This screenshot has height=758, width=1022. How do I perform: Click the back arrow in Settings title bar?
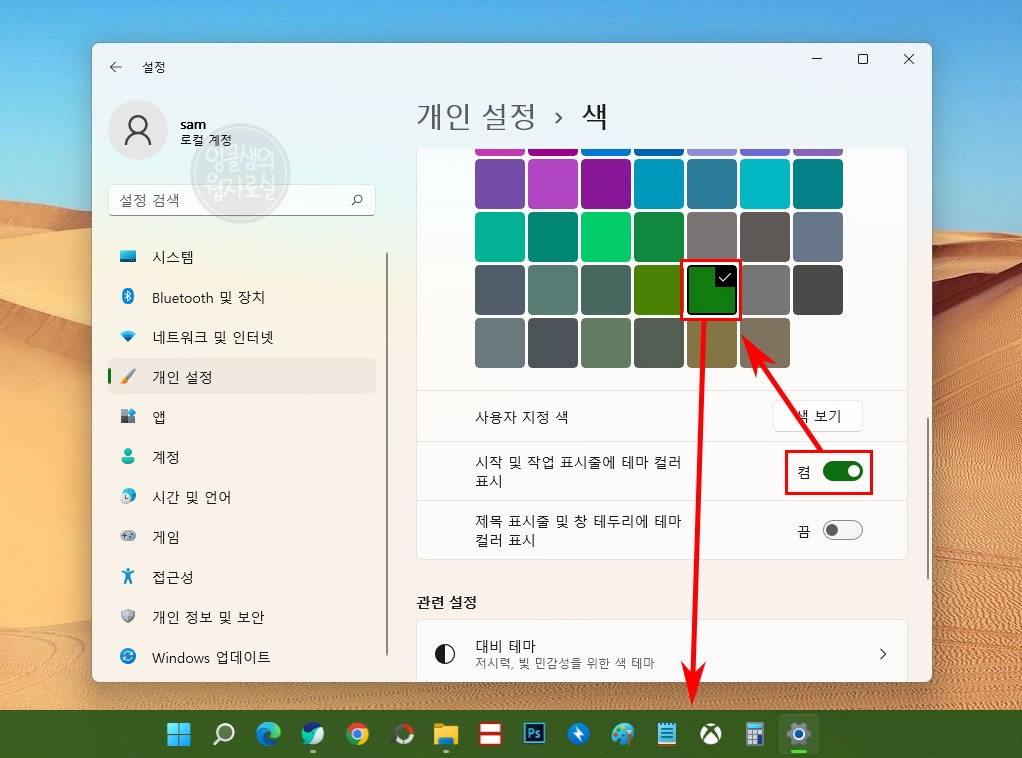click(116, 67)
